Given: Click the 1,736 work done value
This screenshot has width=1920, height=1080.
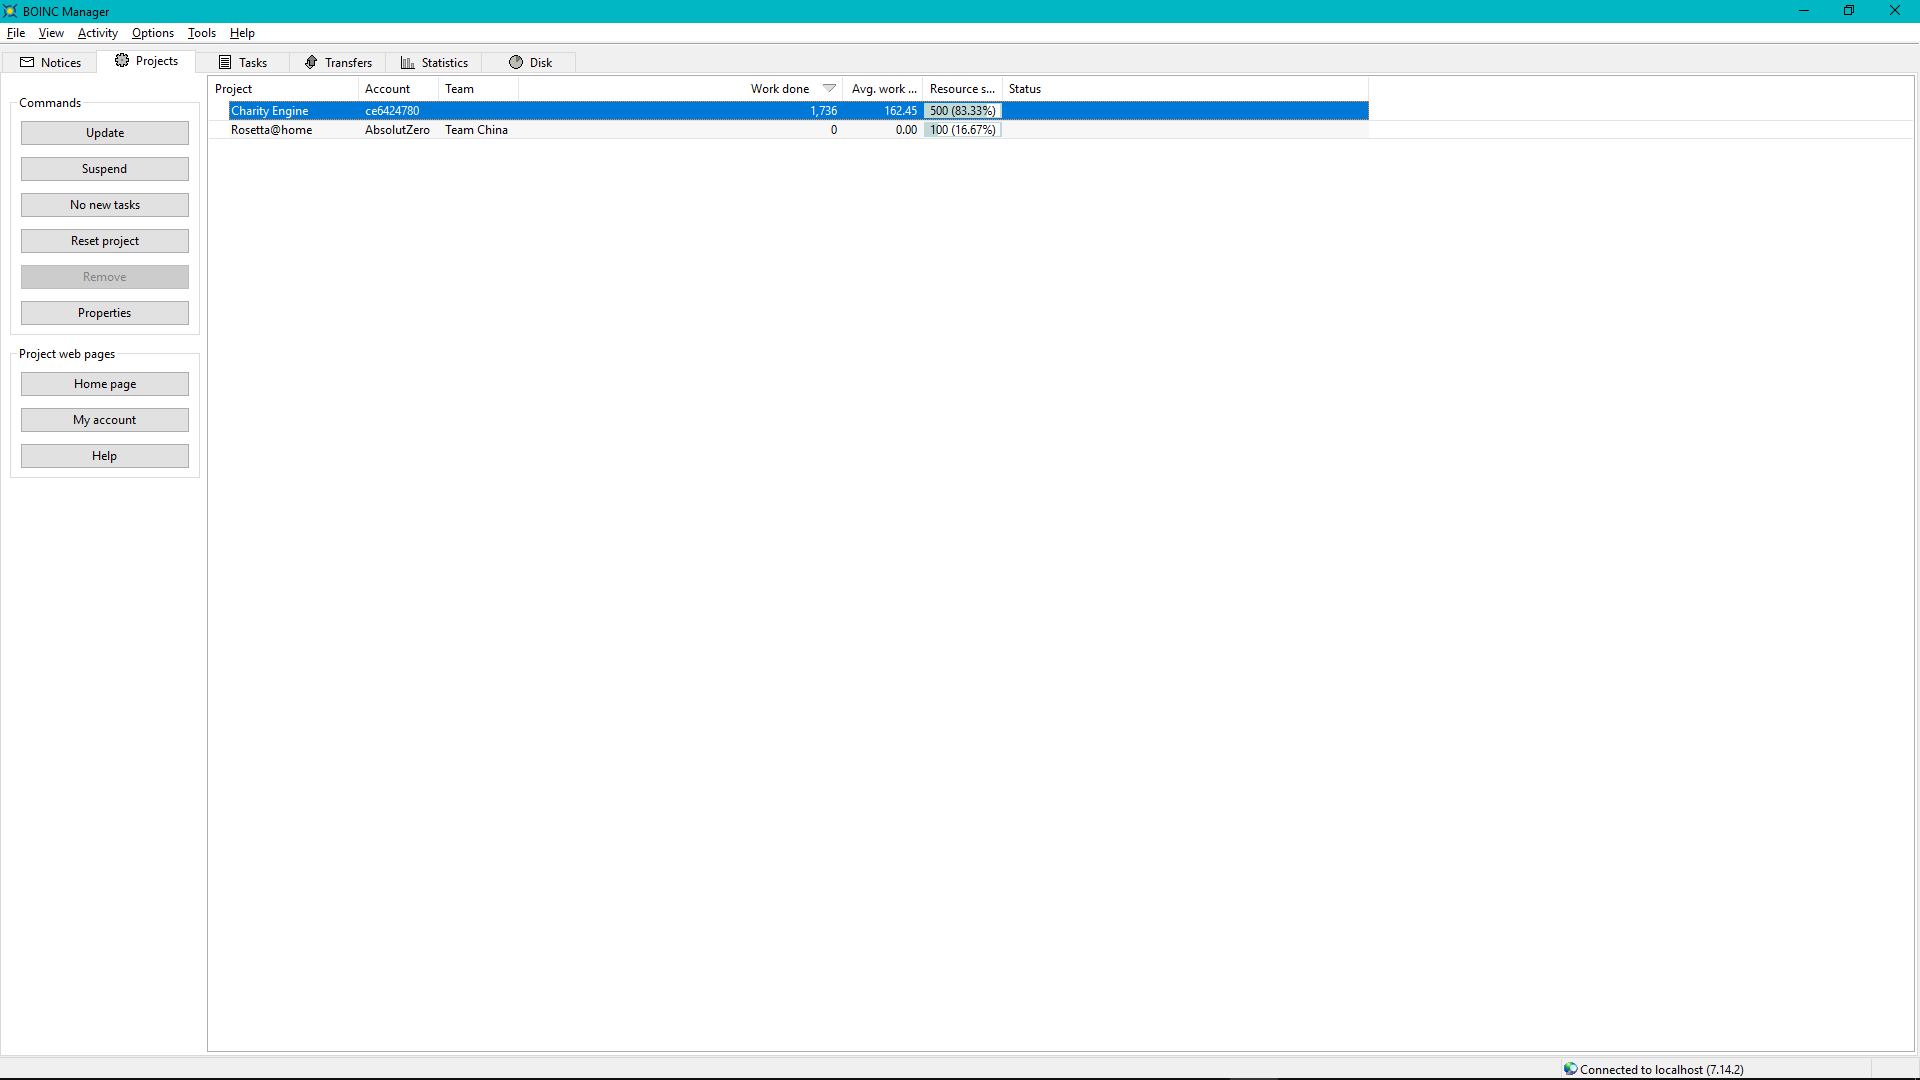Looking at the screenshot, I should pos(824,111).
